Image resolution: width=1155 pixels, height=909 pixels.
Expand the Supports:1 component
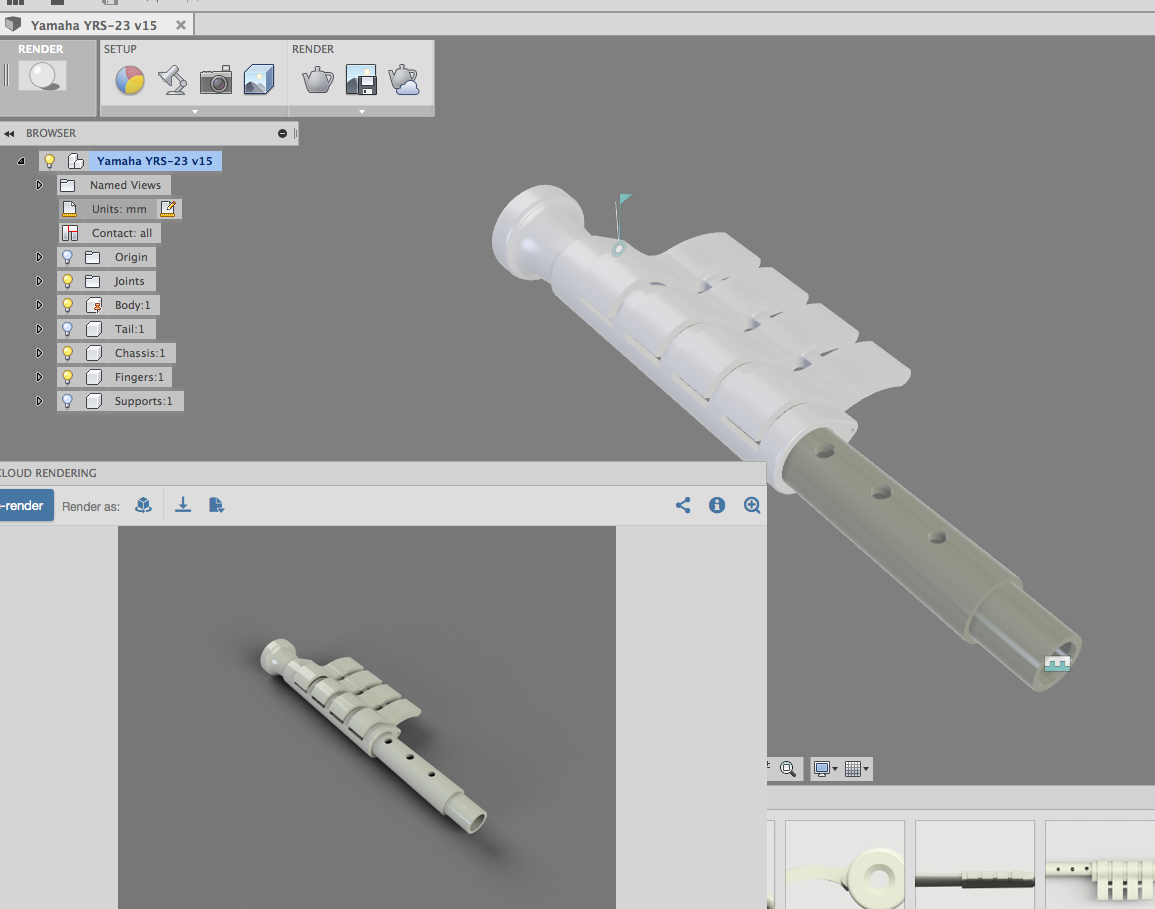click(x=39, y=401)
